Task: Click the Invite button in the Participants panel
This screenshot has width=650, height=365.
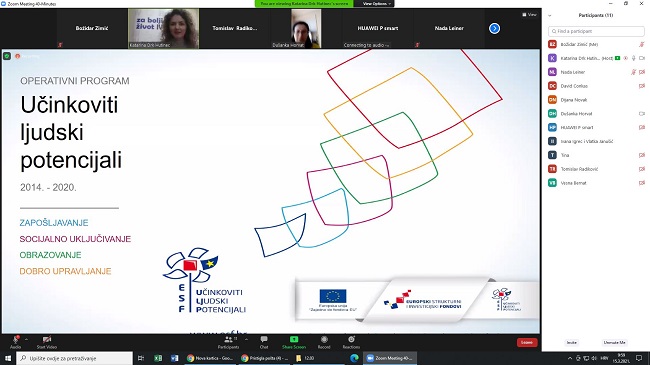Action: coord(572,343)
